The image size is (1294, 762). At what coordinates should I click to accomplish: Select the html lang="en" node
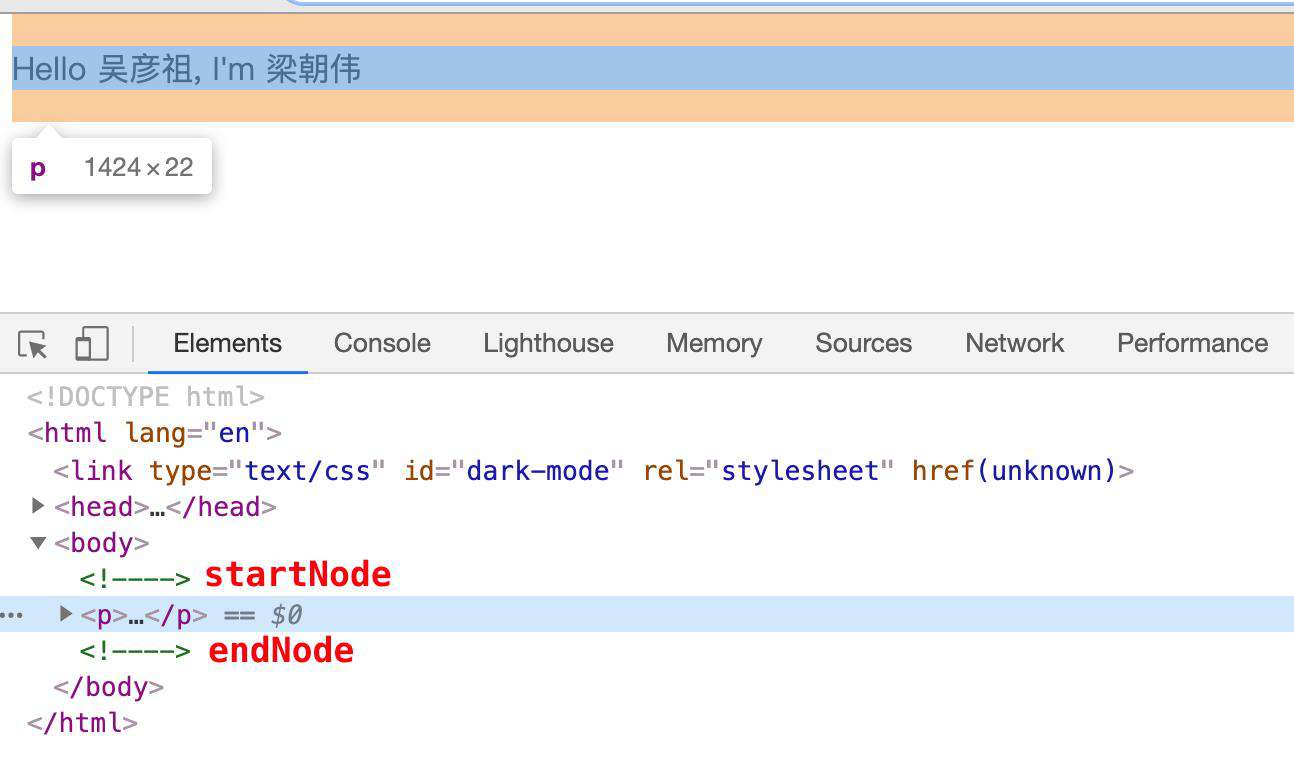[x=155, y=433]
